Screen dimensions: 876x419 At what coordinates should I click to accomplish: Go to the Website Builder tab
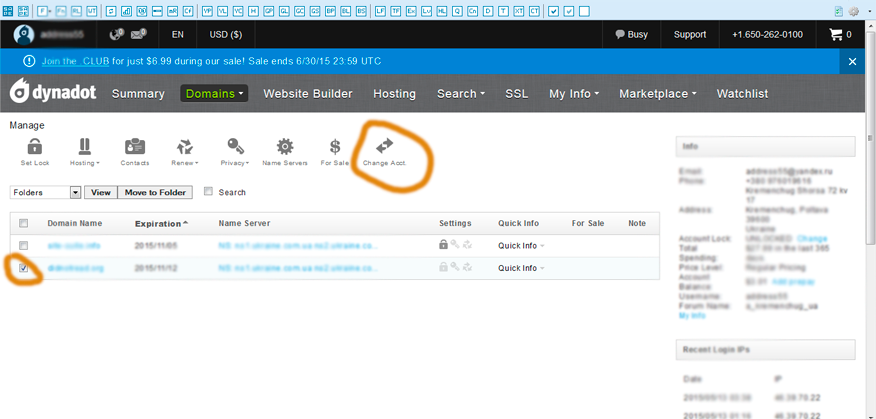pos(307,94)
